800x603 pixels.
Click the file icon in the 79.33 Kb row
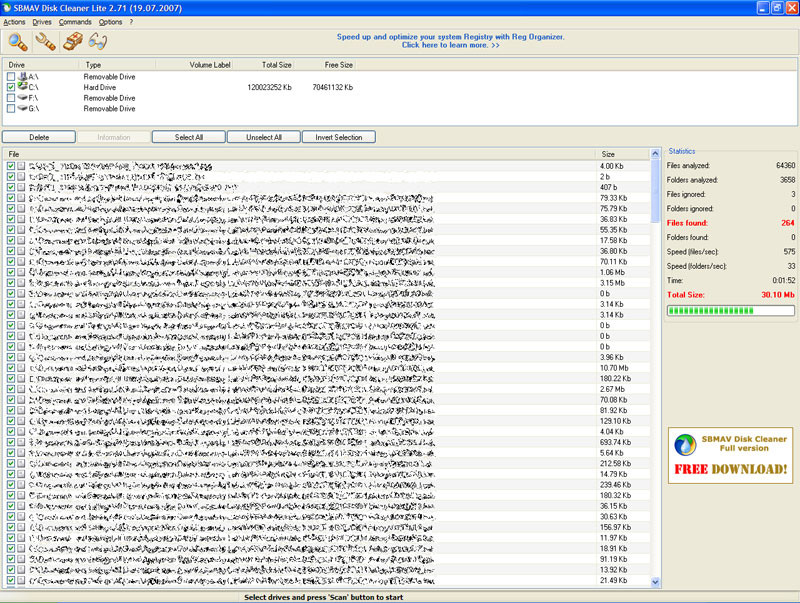[x=21, y=198]
